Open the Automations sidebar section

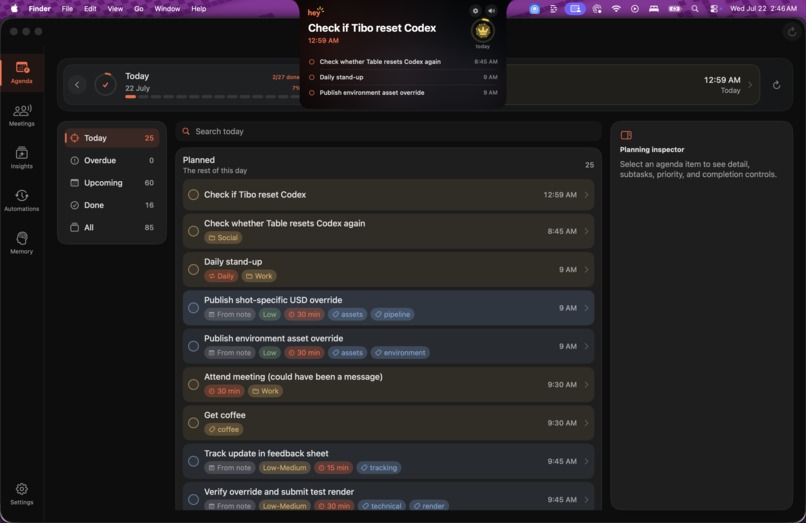pyautogui.click(x=22, y=200)
